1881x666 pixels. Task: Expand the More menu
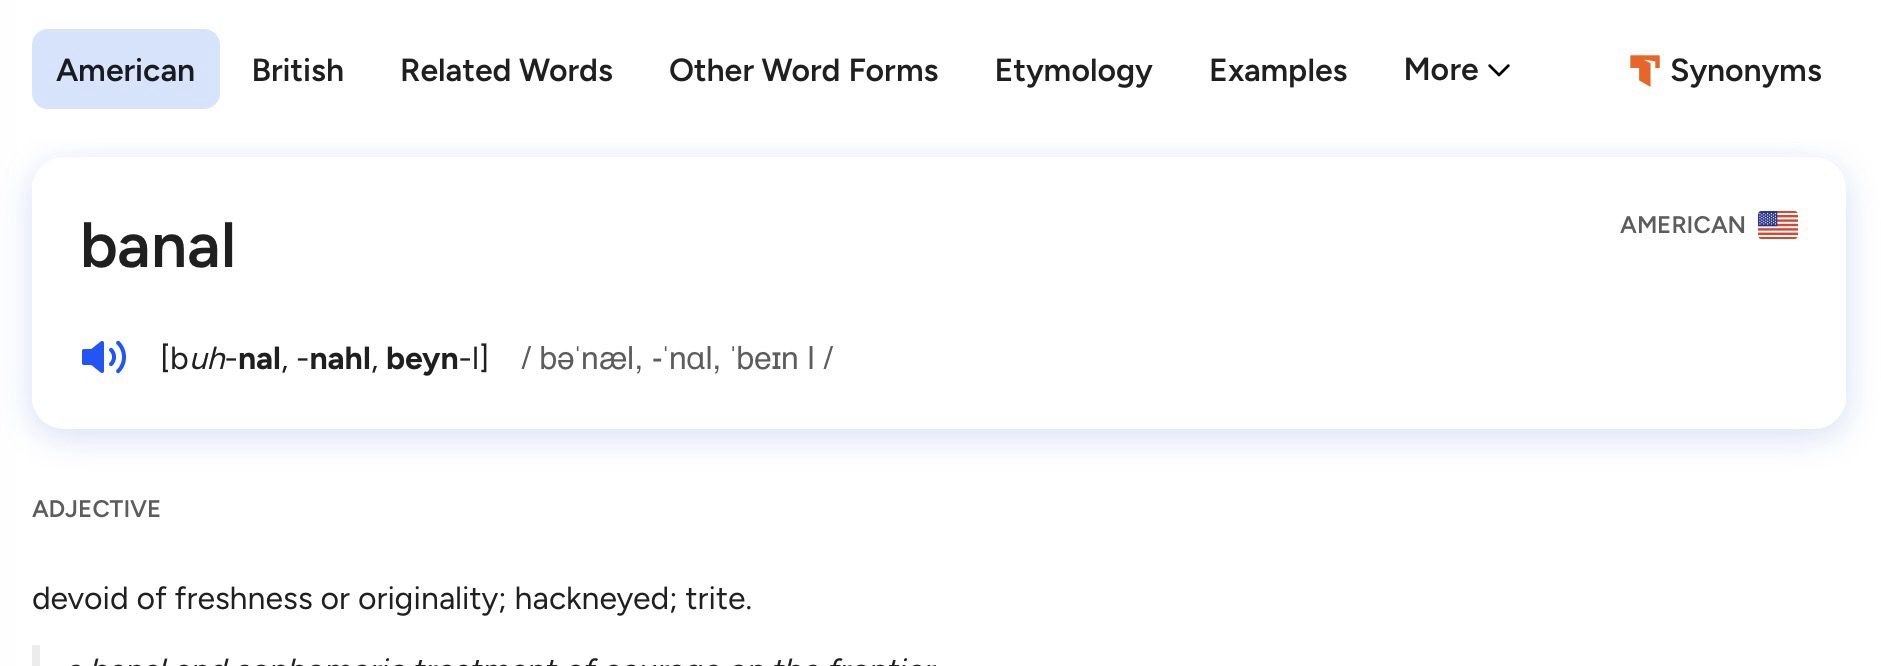[x=1455, y=70]
